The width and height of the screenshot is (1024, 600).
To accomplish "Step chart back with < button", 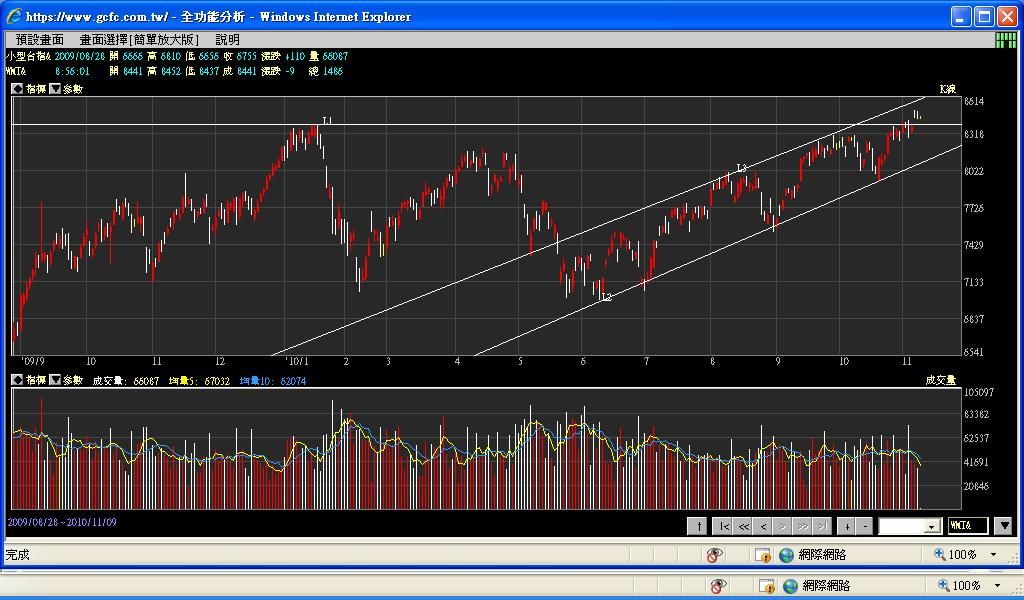I will pyautogui.click(x=763, y=526).
